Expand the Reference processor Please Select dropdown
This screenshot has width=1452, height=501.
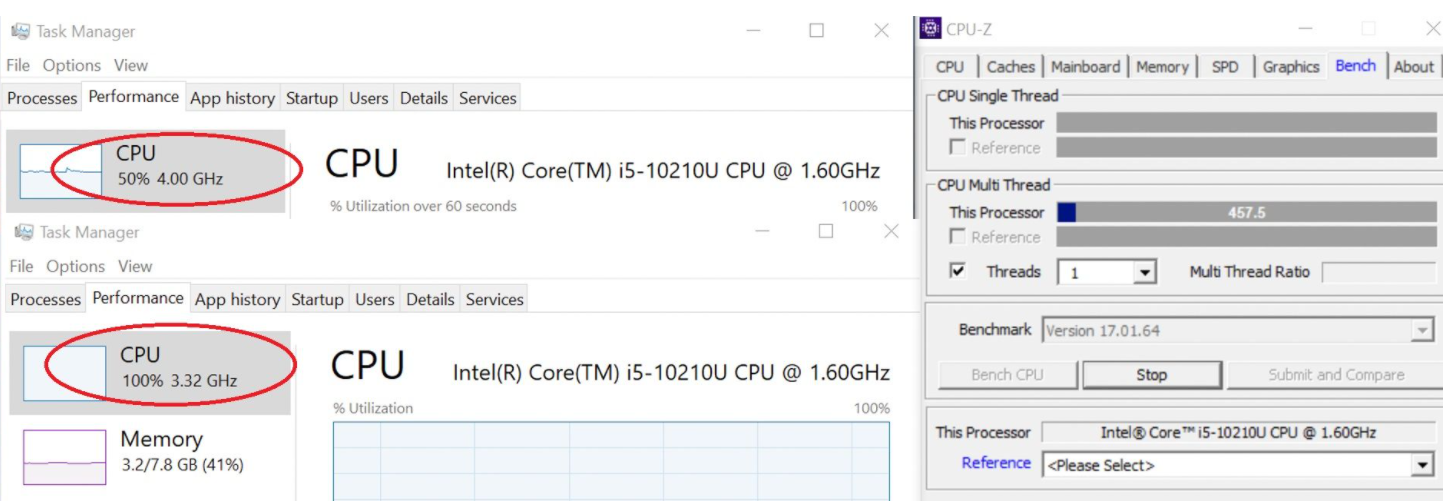pos(1422,465)
